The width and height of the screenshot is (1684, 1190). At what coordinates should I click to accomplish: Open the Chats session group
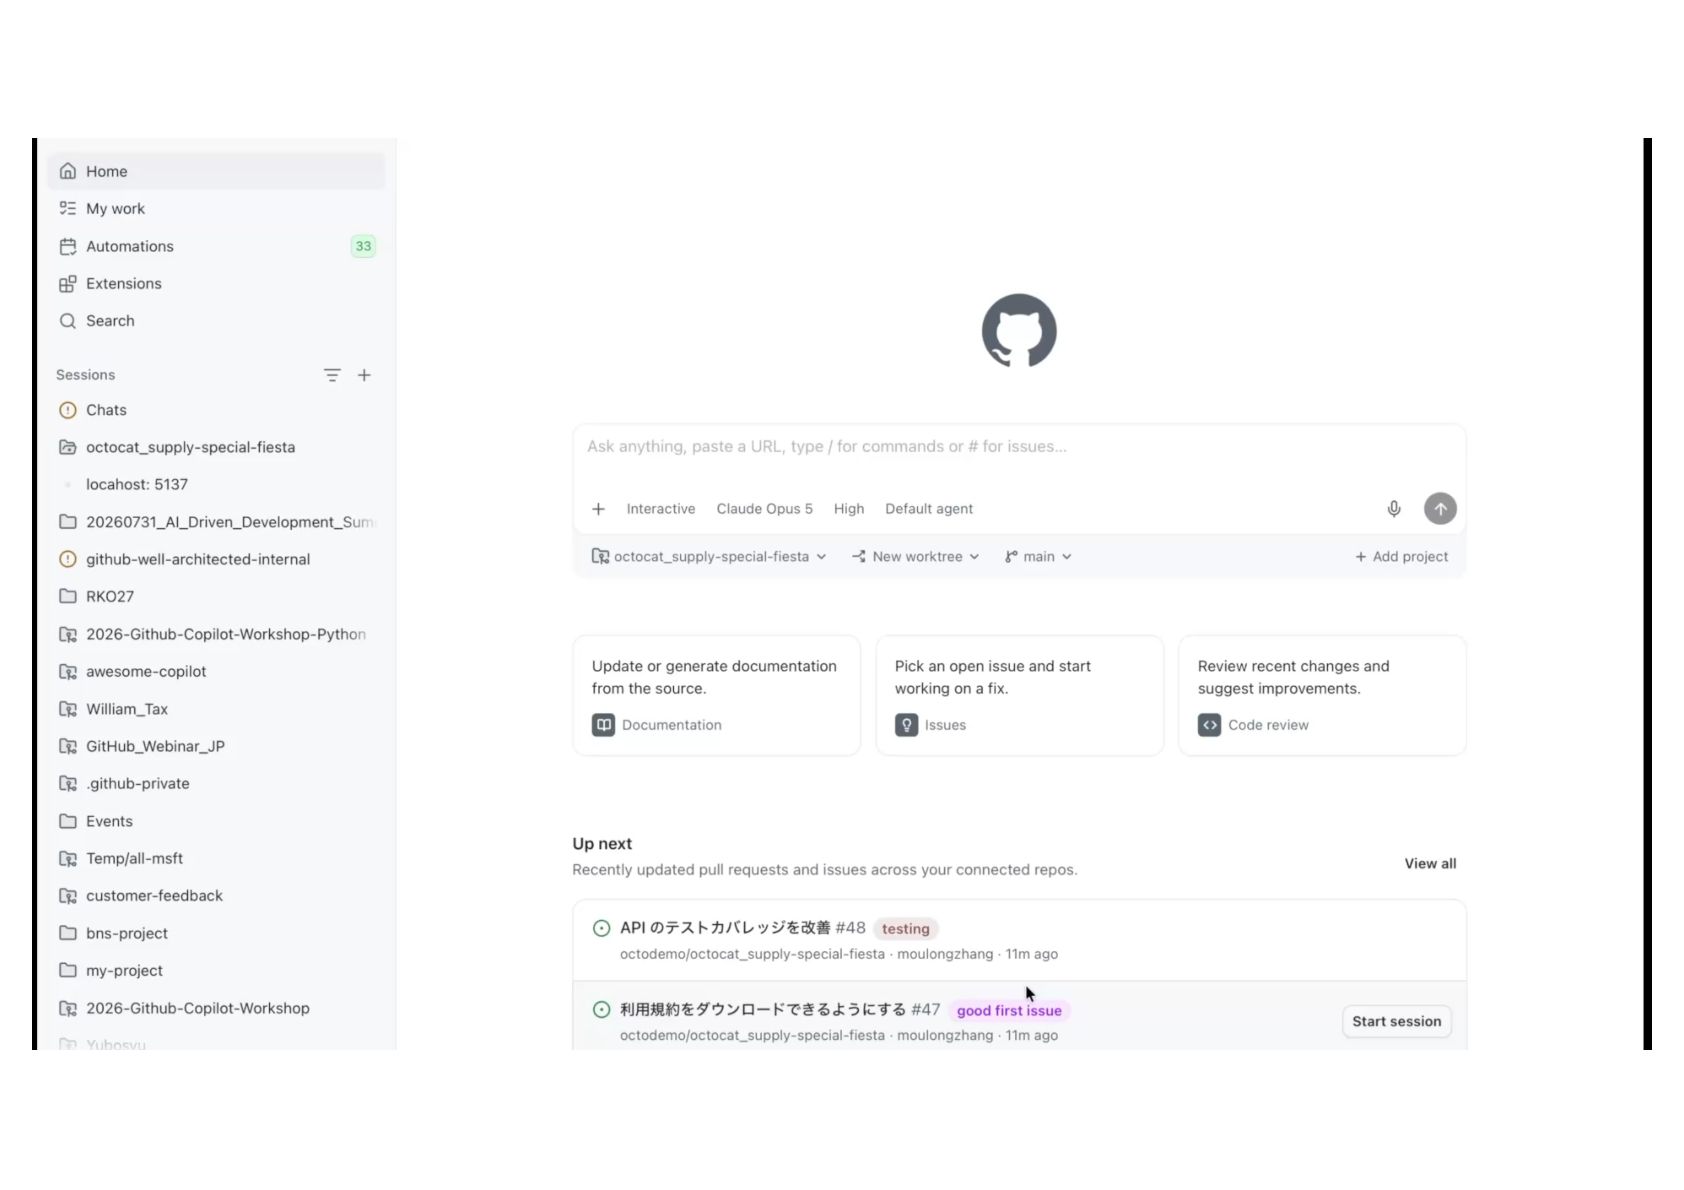215,410
